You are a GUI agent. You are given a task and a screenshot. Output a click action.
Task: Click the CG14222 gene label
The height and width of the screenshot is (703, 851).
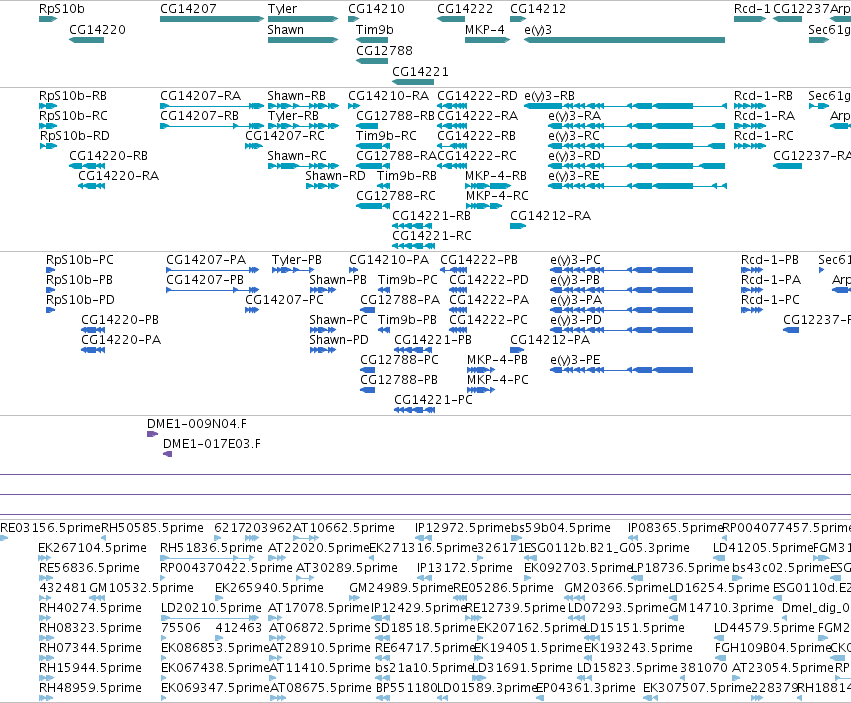(x=465, y=9)
